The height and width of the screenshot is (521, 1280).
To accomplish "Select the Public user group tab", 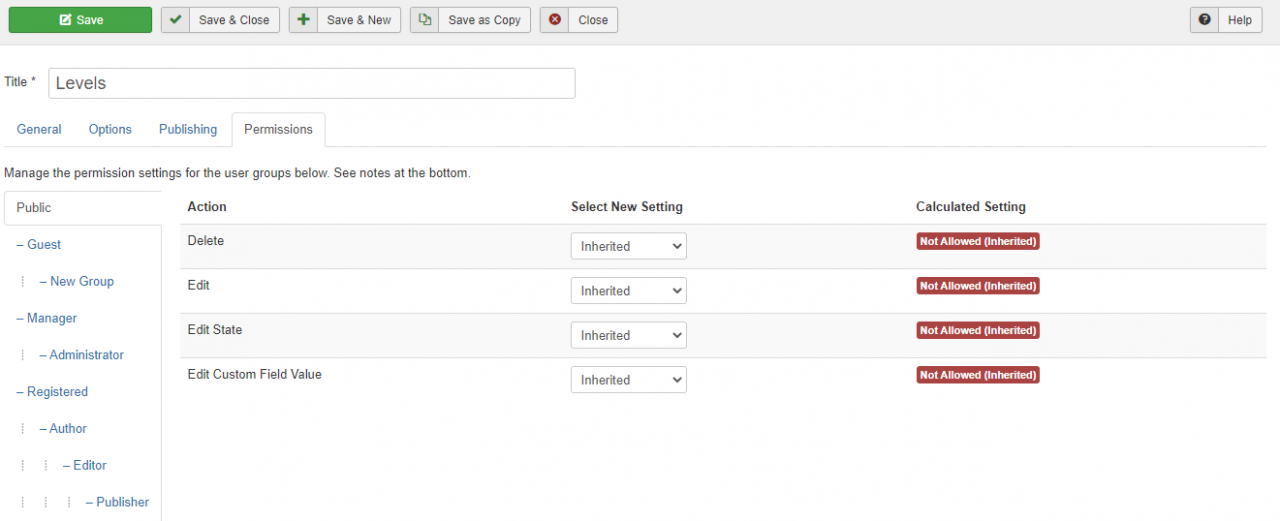I will coord(34,208).
